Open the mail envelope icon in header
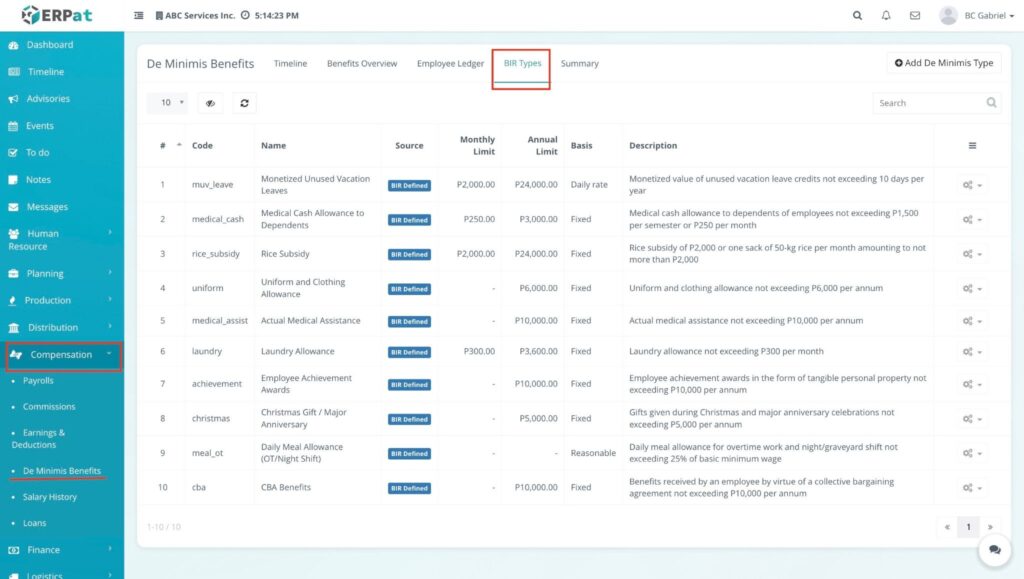Image resolution: width=1024 pixels, height=579 pixels. coord(914,16)
